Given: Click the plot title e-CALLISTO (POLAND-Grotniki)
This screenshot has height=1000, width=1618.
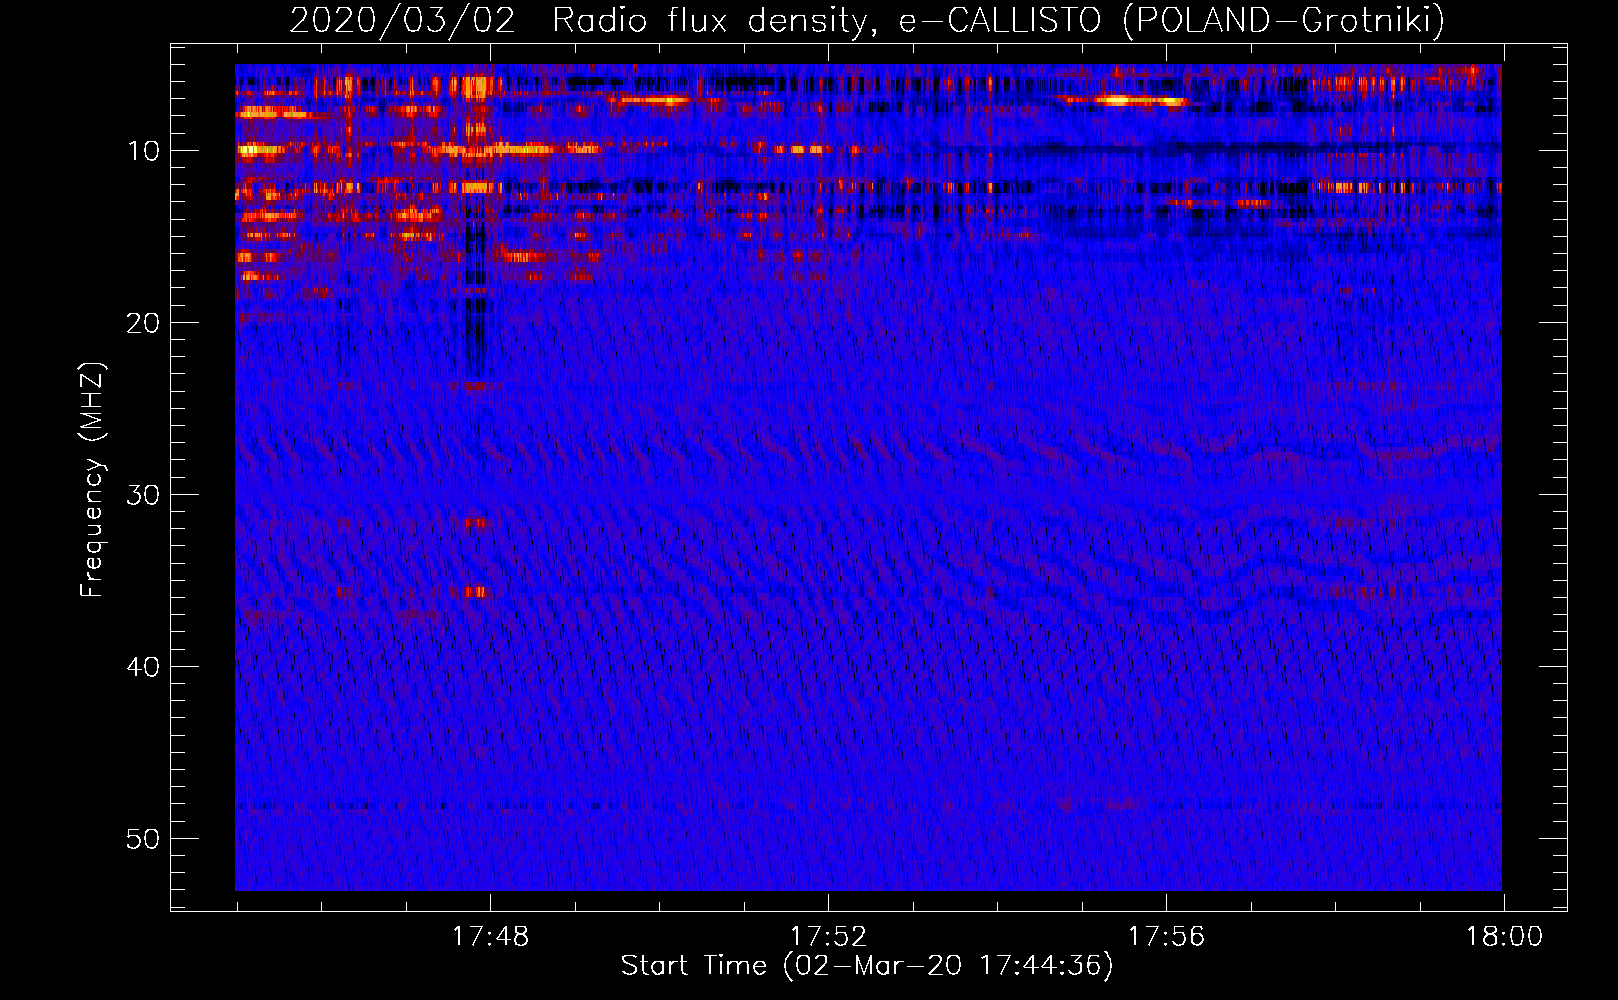Looking at the screenshot, I should click(1171, 20).
